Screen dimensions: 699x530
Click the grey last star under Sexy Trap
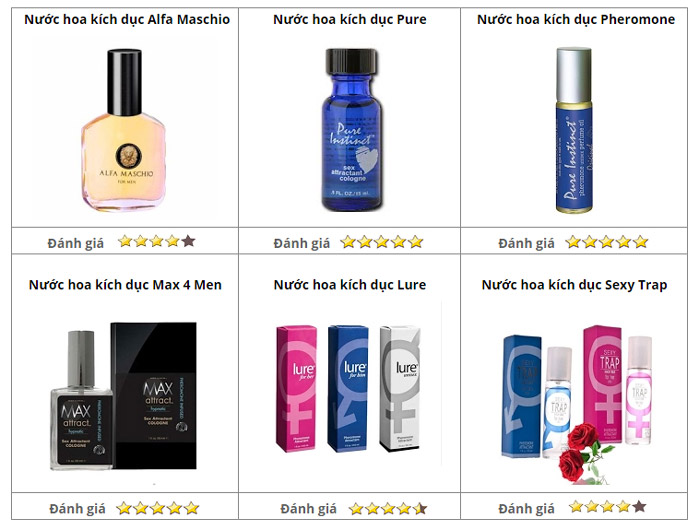639,506
